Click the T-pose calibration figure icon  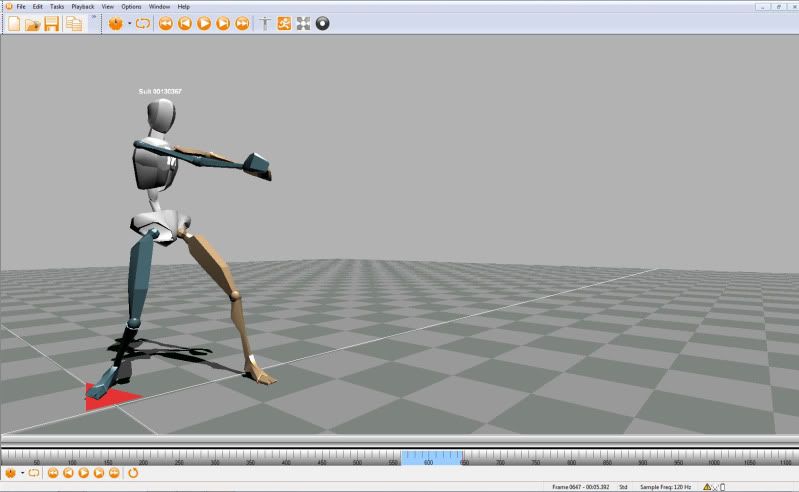(x=265, y=23)
